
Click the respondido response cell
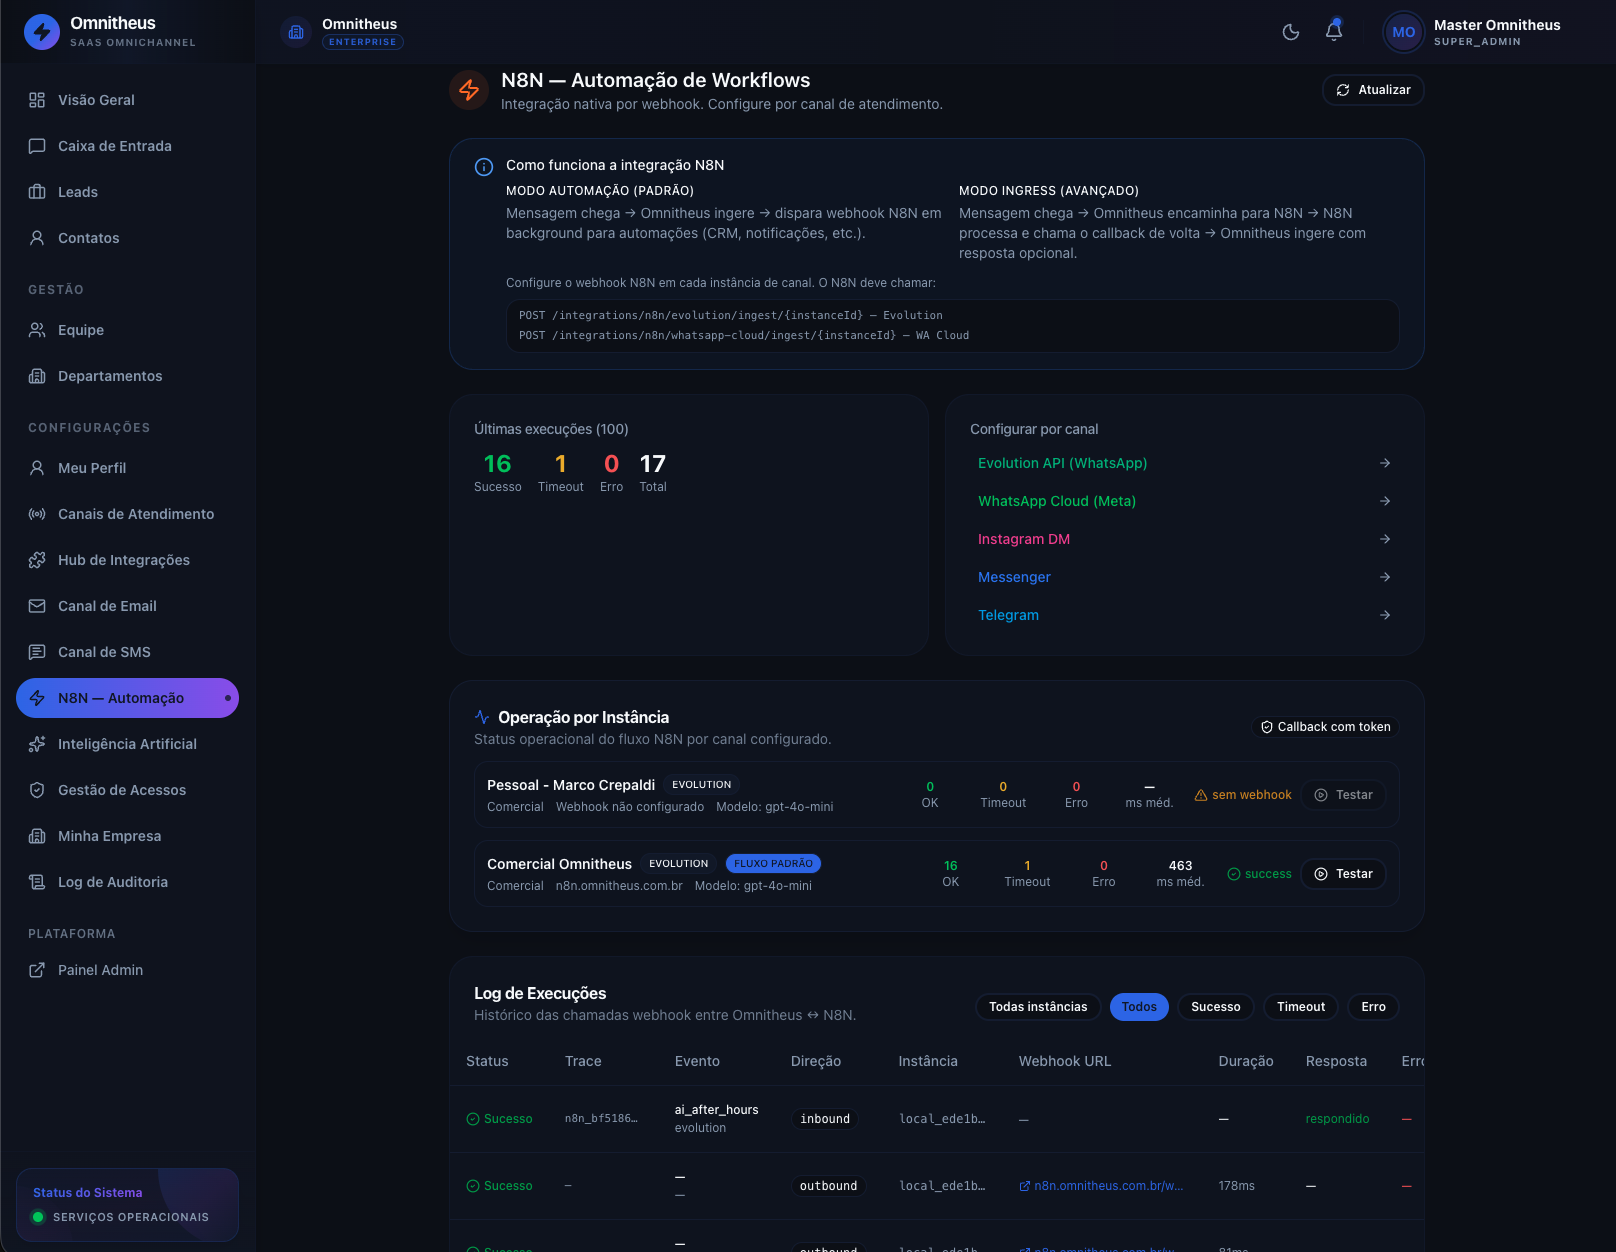click(1337, 1119)
